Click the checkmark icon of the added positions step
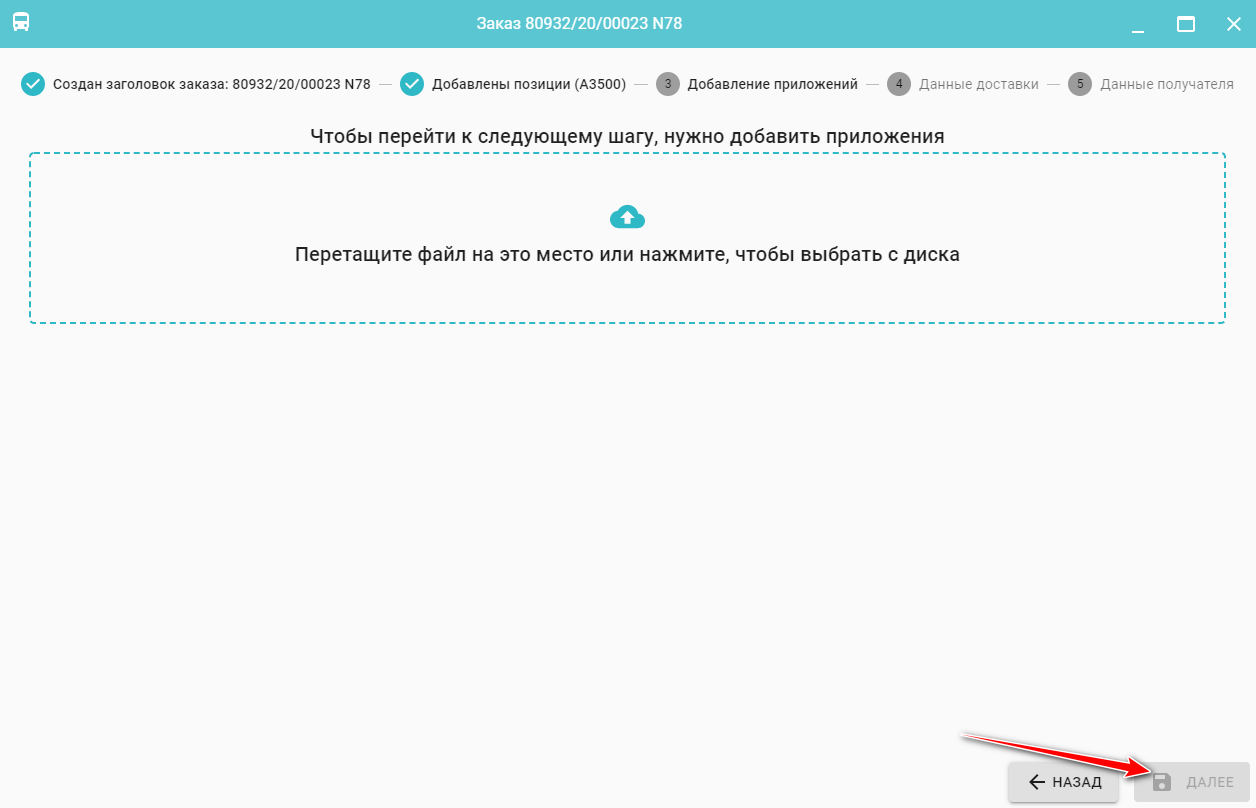The image size is (1256, 808). tap(412, 84)
